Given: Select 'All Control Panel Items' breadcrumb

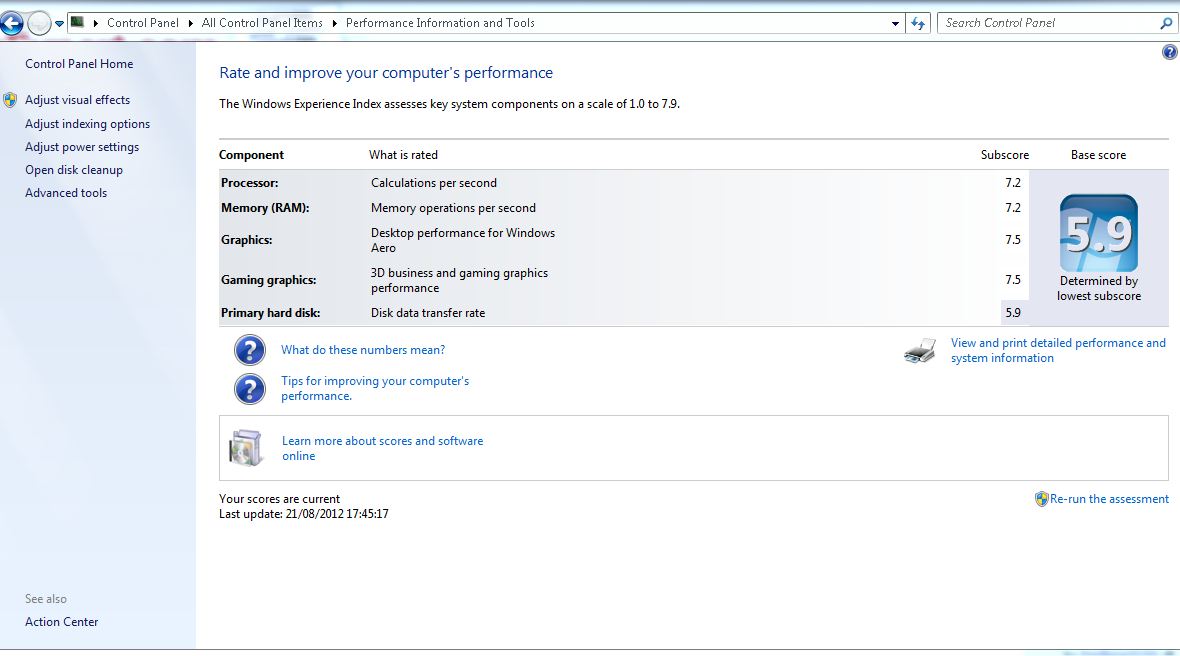Looking at the screenshot, I should click(x=262, y=23).
